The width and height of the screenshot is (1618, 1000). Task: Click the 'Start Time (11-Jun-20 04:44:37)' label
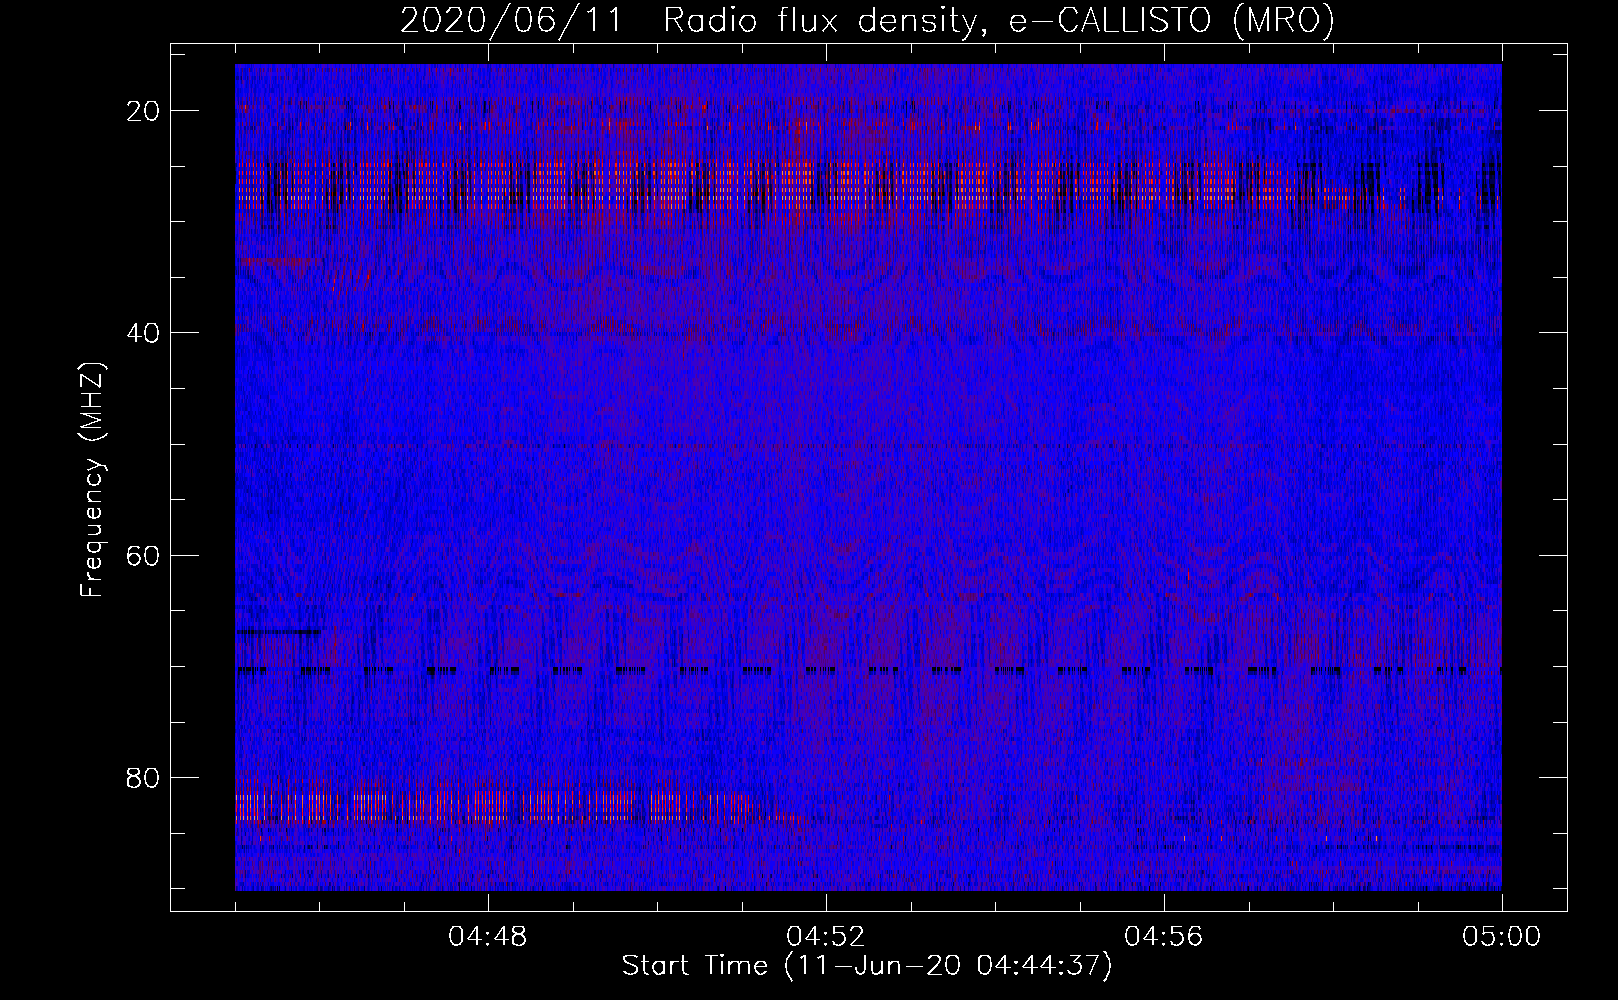[x=867, y=966]
